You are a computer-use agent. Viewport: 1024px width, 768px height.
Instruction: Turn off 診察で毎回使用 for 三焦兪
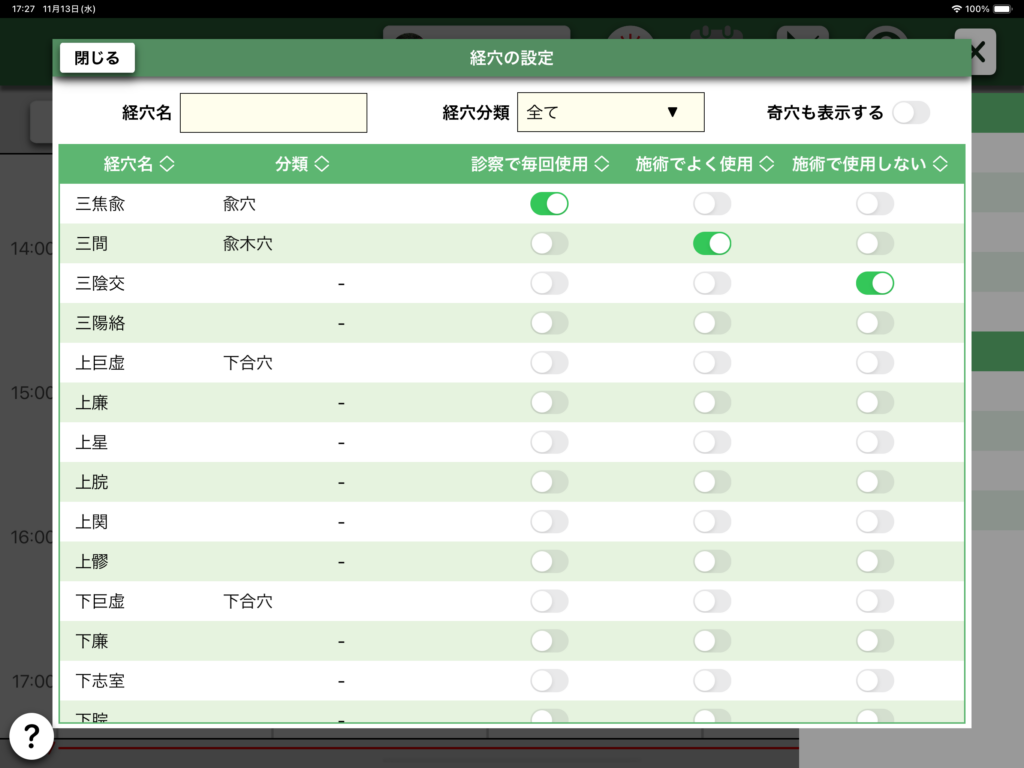[549, 204]
